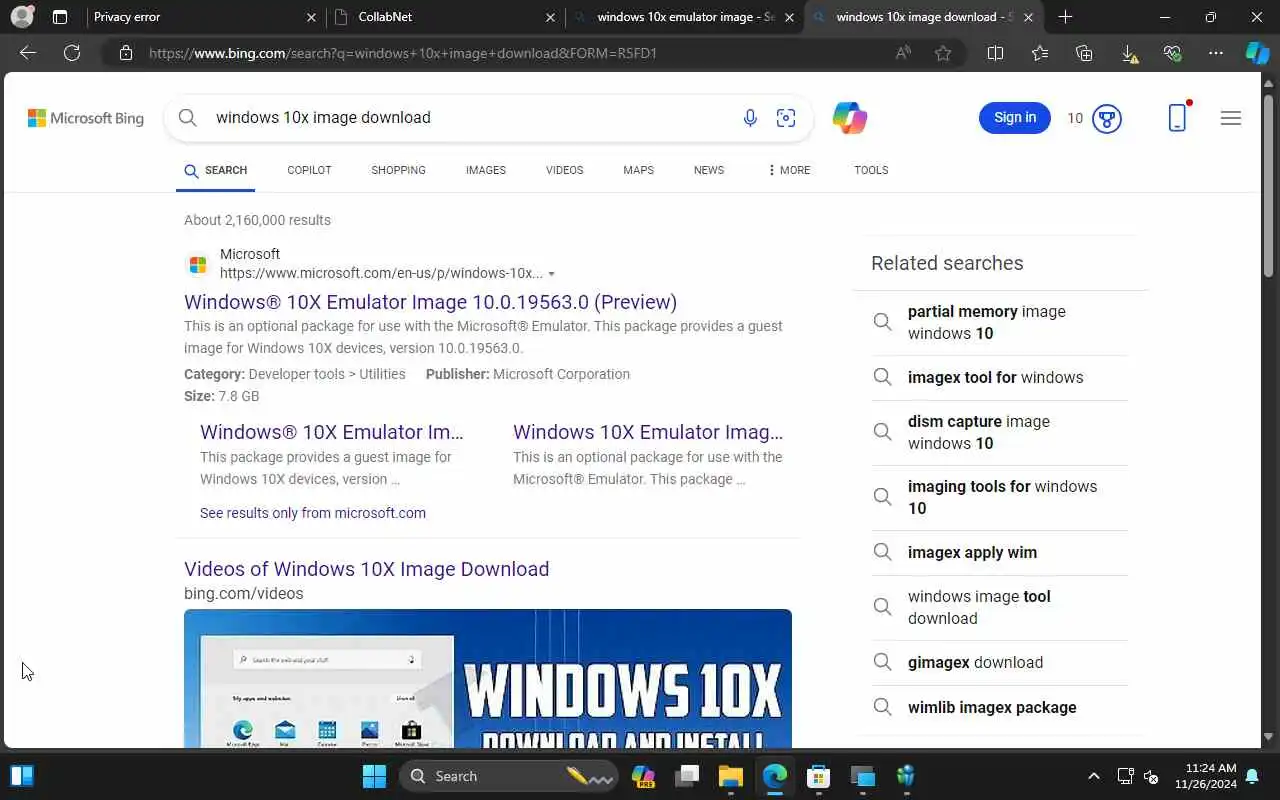Expand the MORE search options
The height and width of the screenshot is (800, 1280).
(789, 170)
